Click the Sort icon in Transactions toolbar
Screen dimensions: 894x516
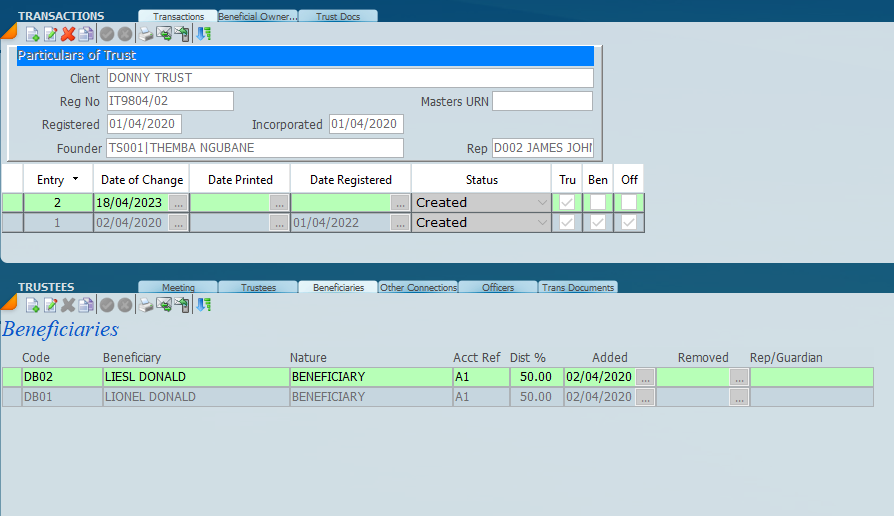click(203, 34)
